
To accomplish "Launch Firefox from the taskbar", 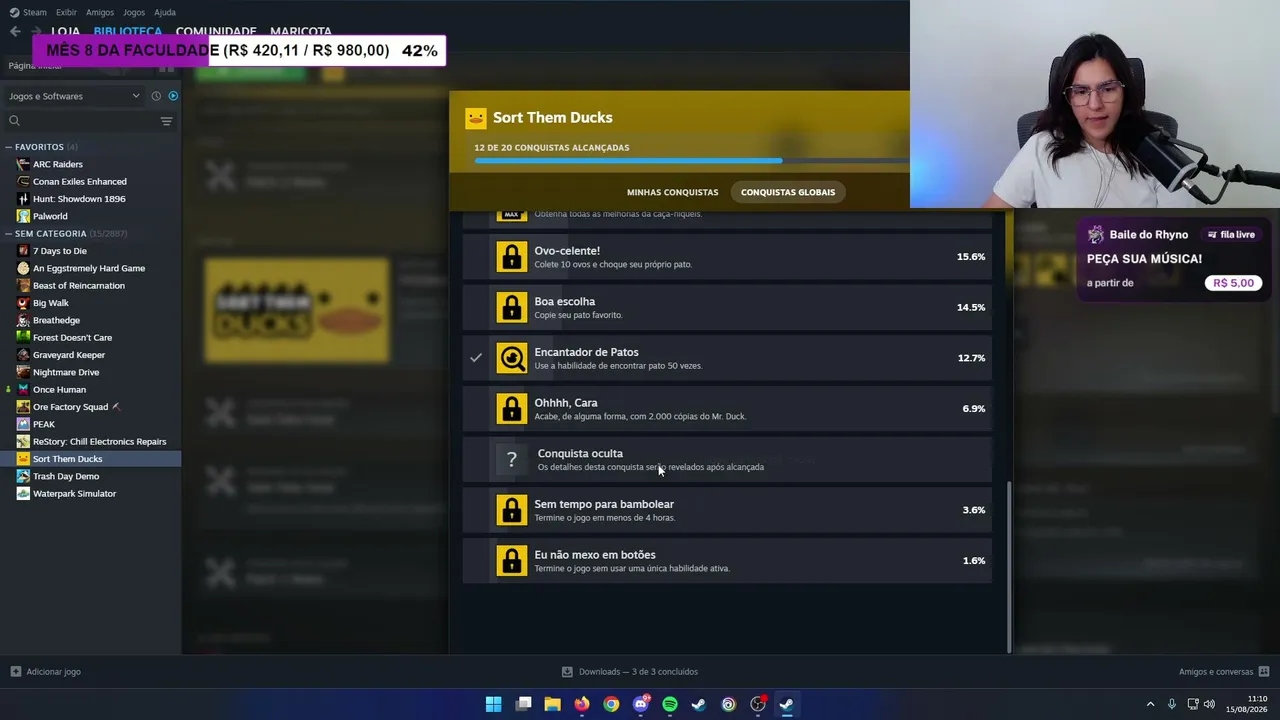I will (x=582, y=704).
